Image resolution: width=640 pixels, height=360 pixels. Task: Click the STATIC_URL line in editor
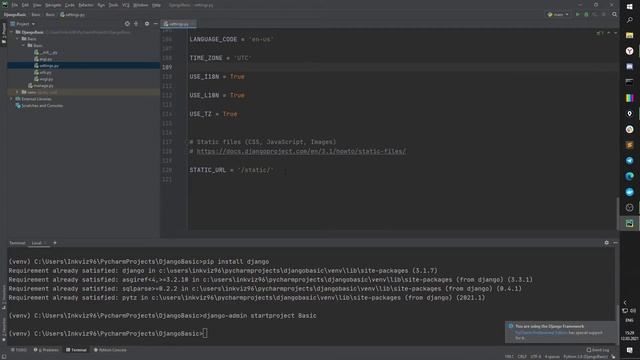[231, 170]
